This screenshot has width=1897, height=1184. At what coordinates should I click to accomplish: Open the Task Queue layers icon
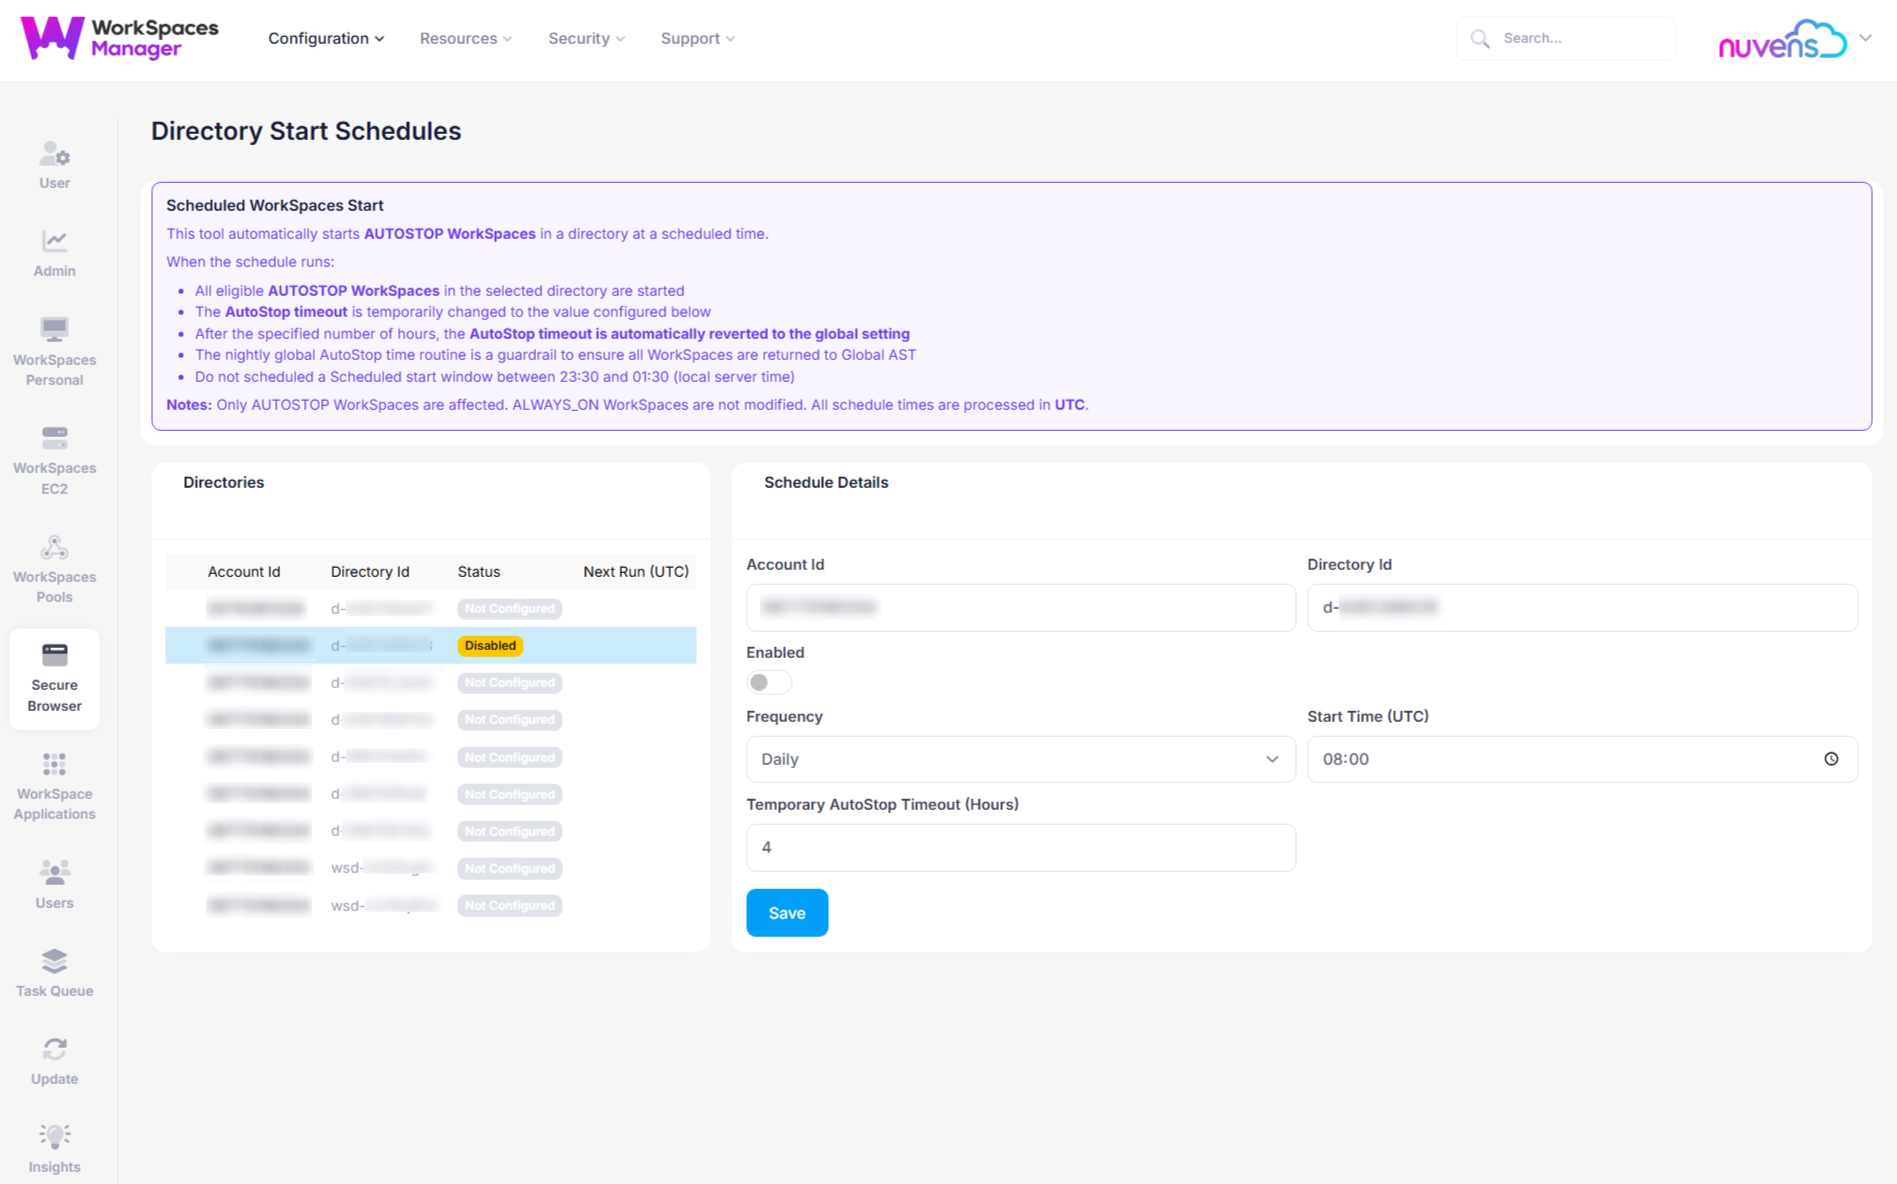coord(54,962)
